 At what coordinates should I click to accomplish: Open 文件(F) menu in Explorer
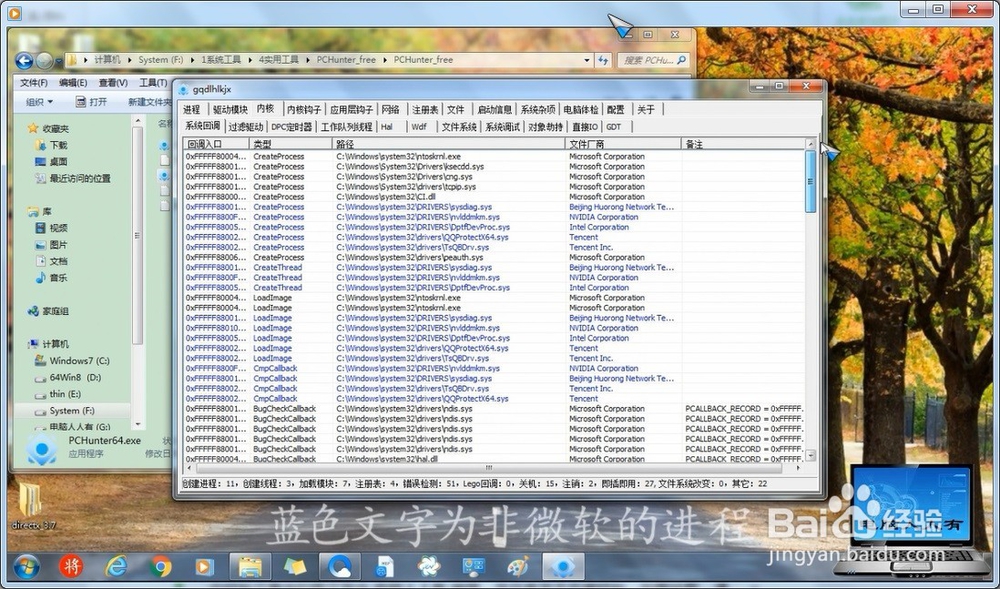[x=34, y=83]
